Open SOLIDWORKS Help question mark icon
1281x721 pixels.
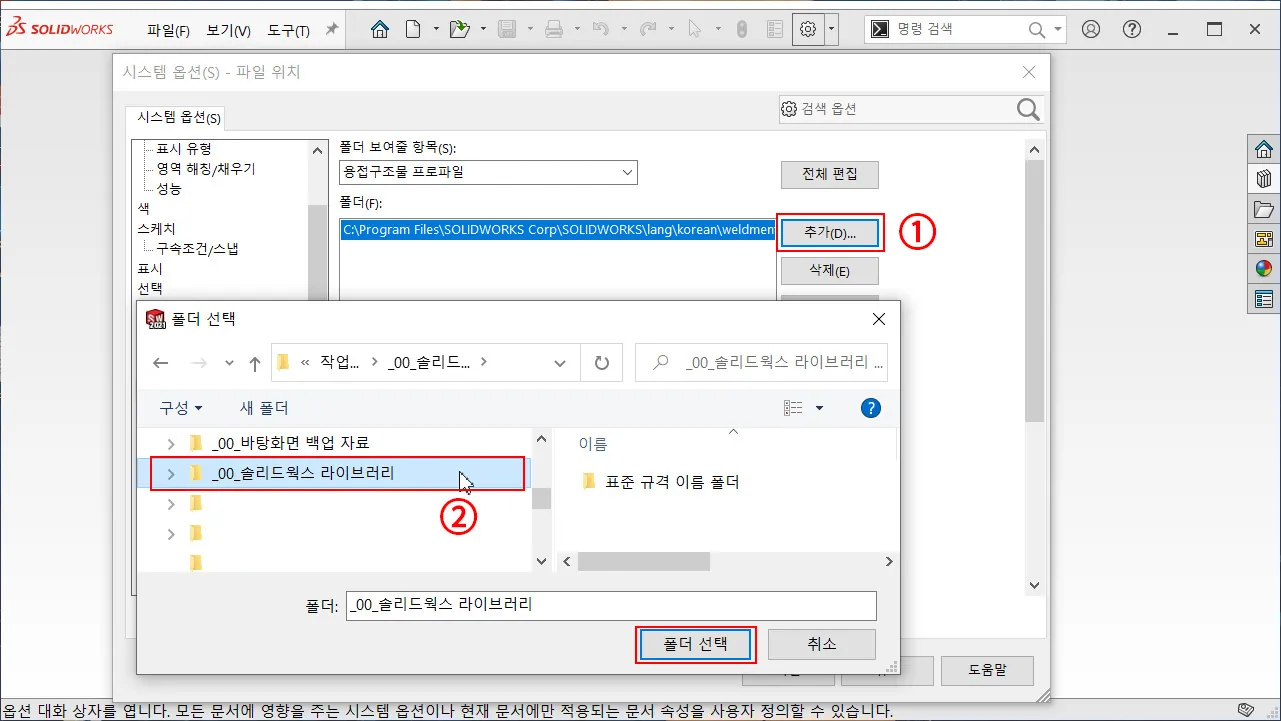[1131, 29]
